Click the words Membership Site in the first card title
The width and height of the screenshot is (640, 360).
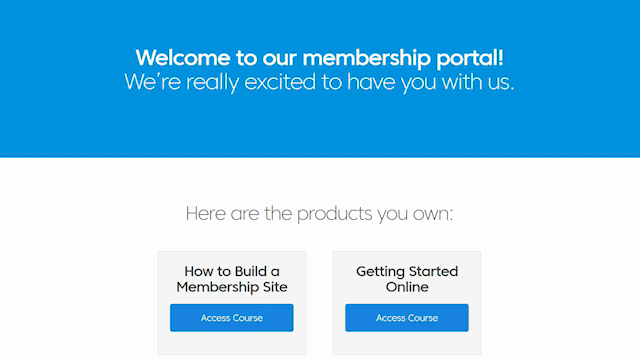tap(231, 287)
